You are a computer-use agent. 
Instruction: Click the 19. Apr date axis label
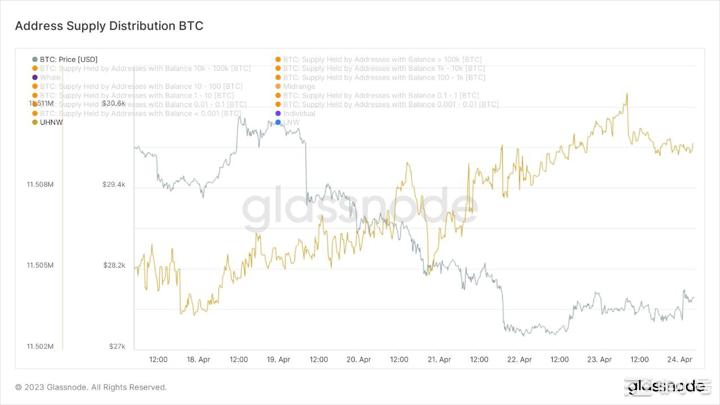pos(278,359)
